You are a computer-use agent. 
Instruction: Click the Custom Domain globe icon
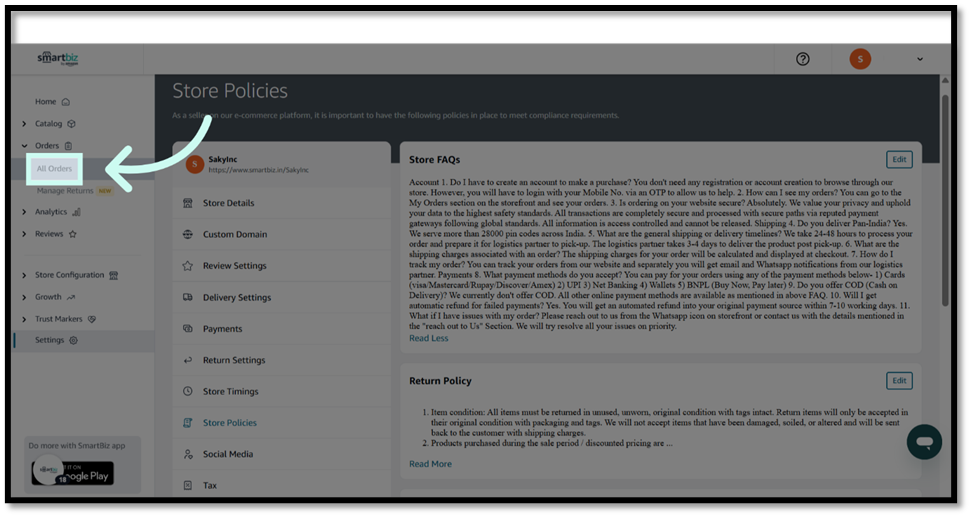(188, 235)
